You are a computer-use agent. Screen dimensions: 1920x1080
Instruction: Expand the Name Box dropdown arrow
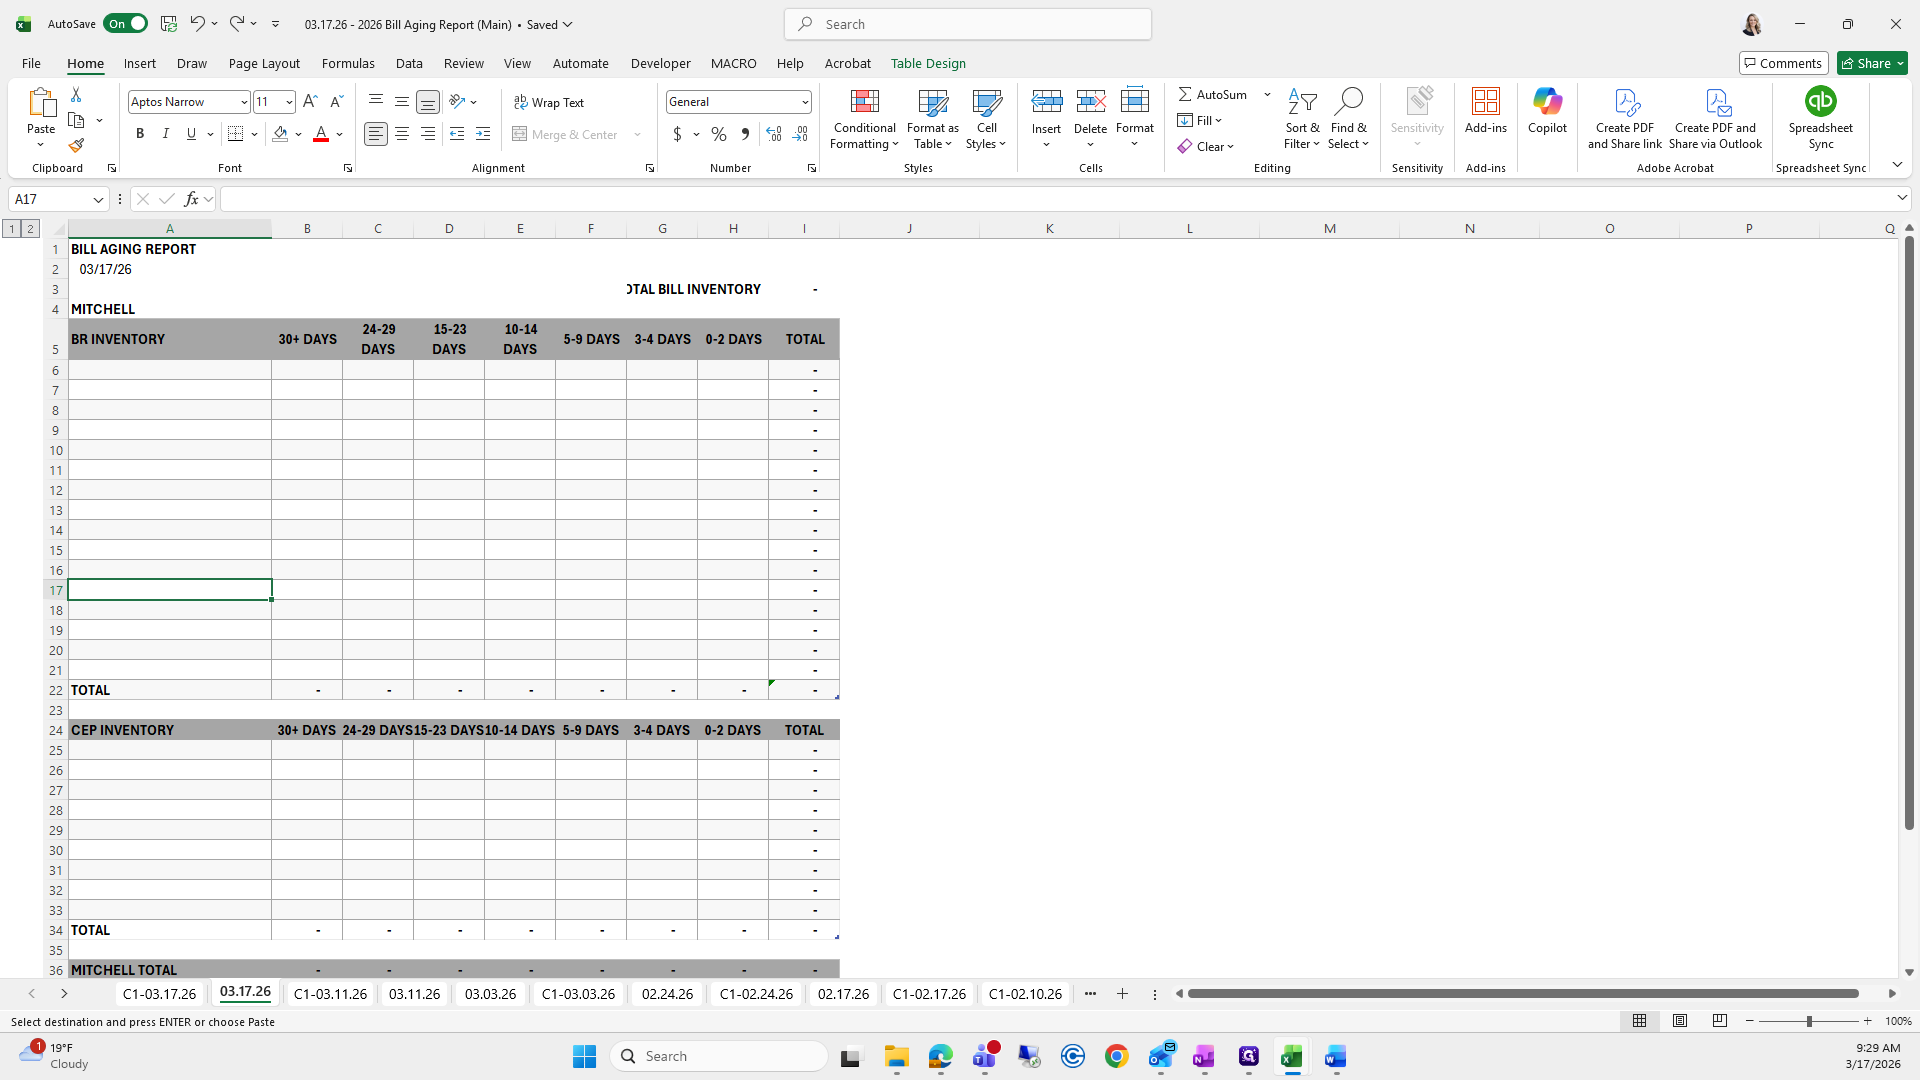(x=98, y=199)
